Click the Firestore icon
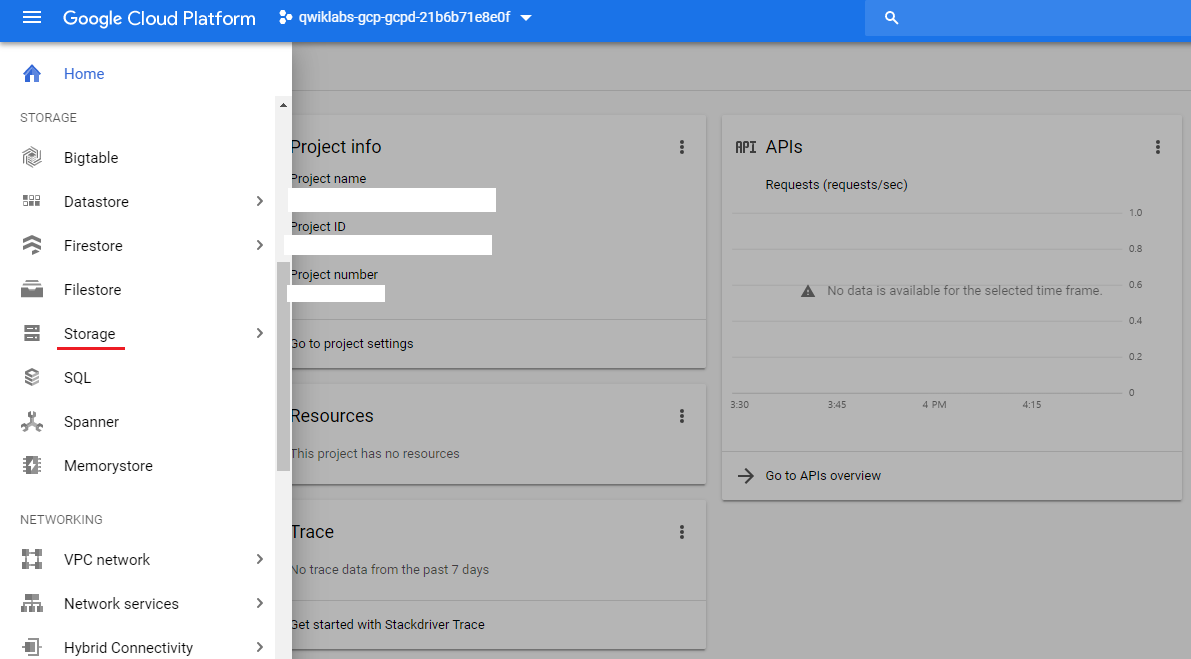The image size is (1191, 659). pos(32,245)
